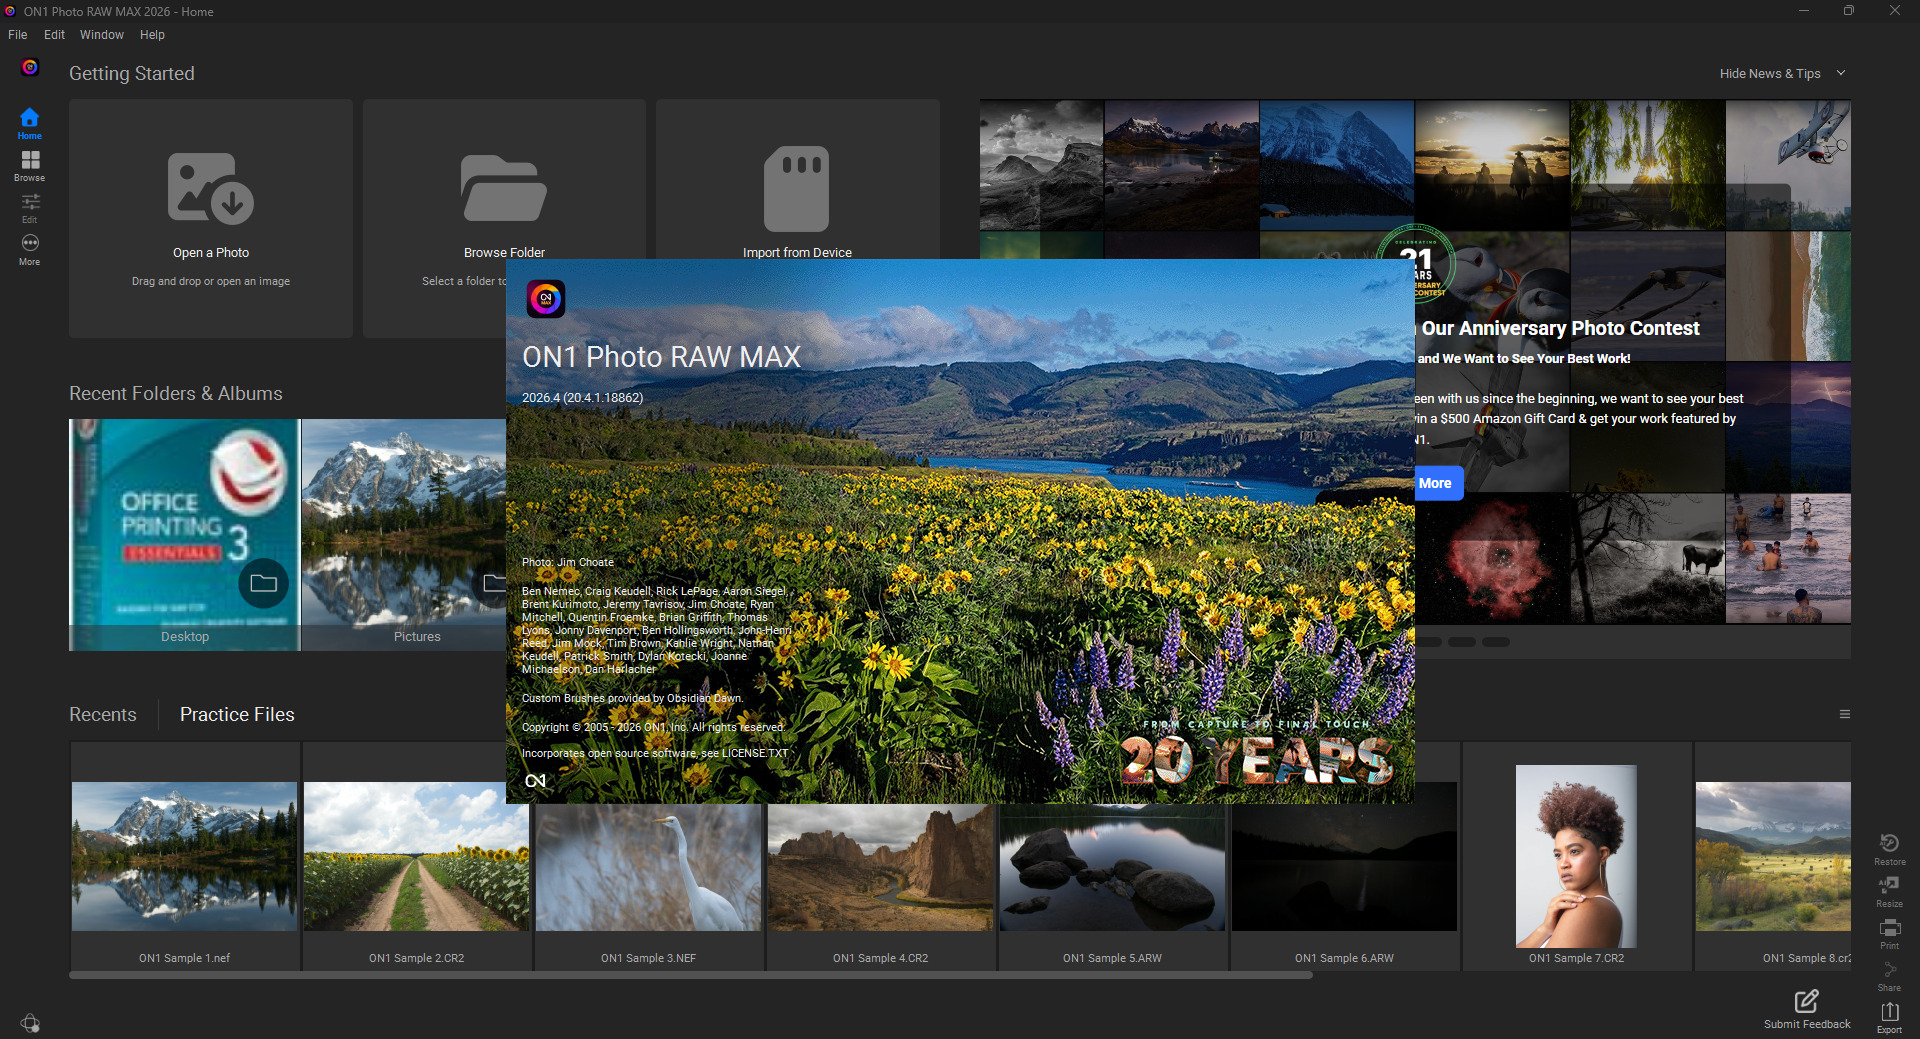The height and width of the screenshot is (1039, 1920).
Task: Click the Share icon in right sidebar
Action: pyautogui.click(x=1889, y=975)
